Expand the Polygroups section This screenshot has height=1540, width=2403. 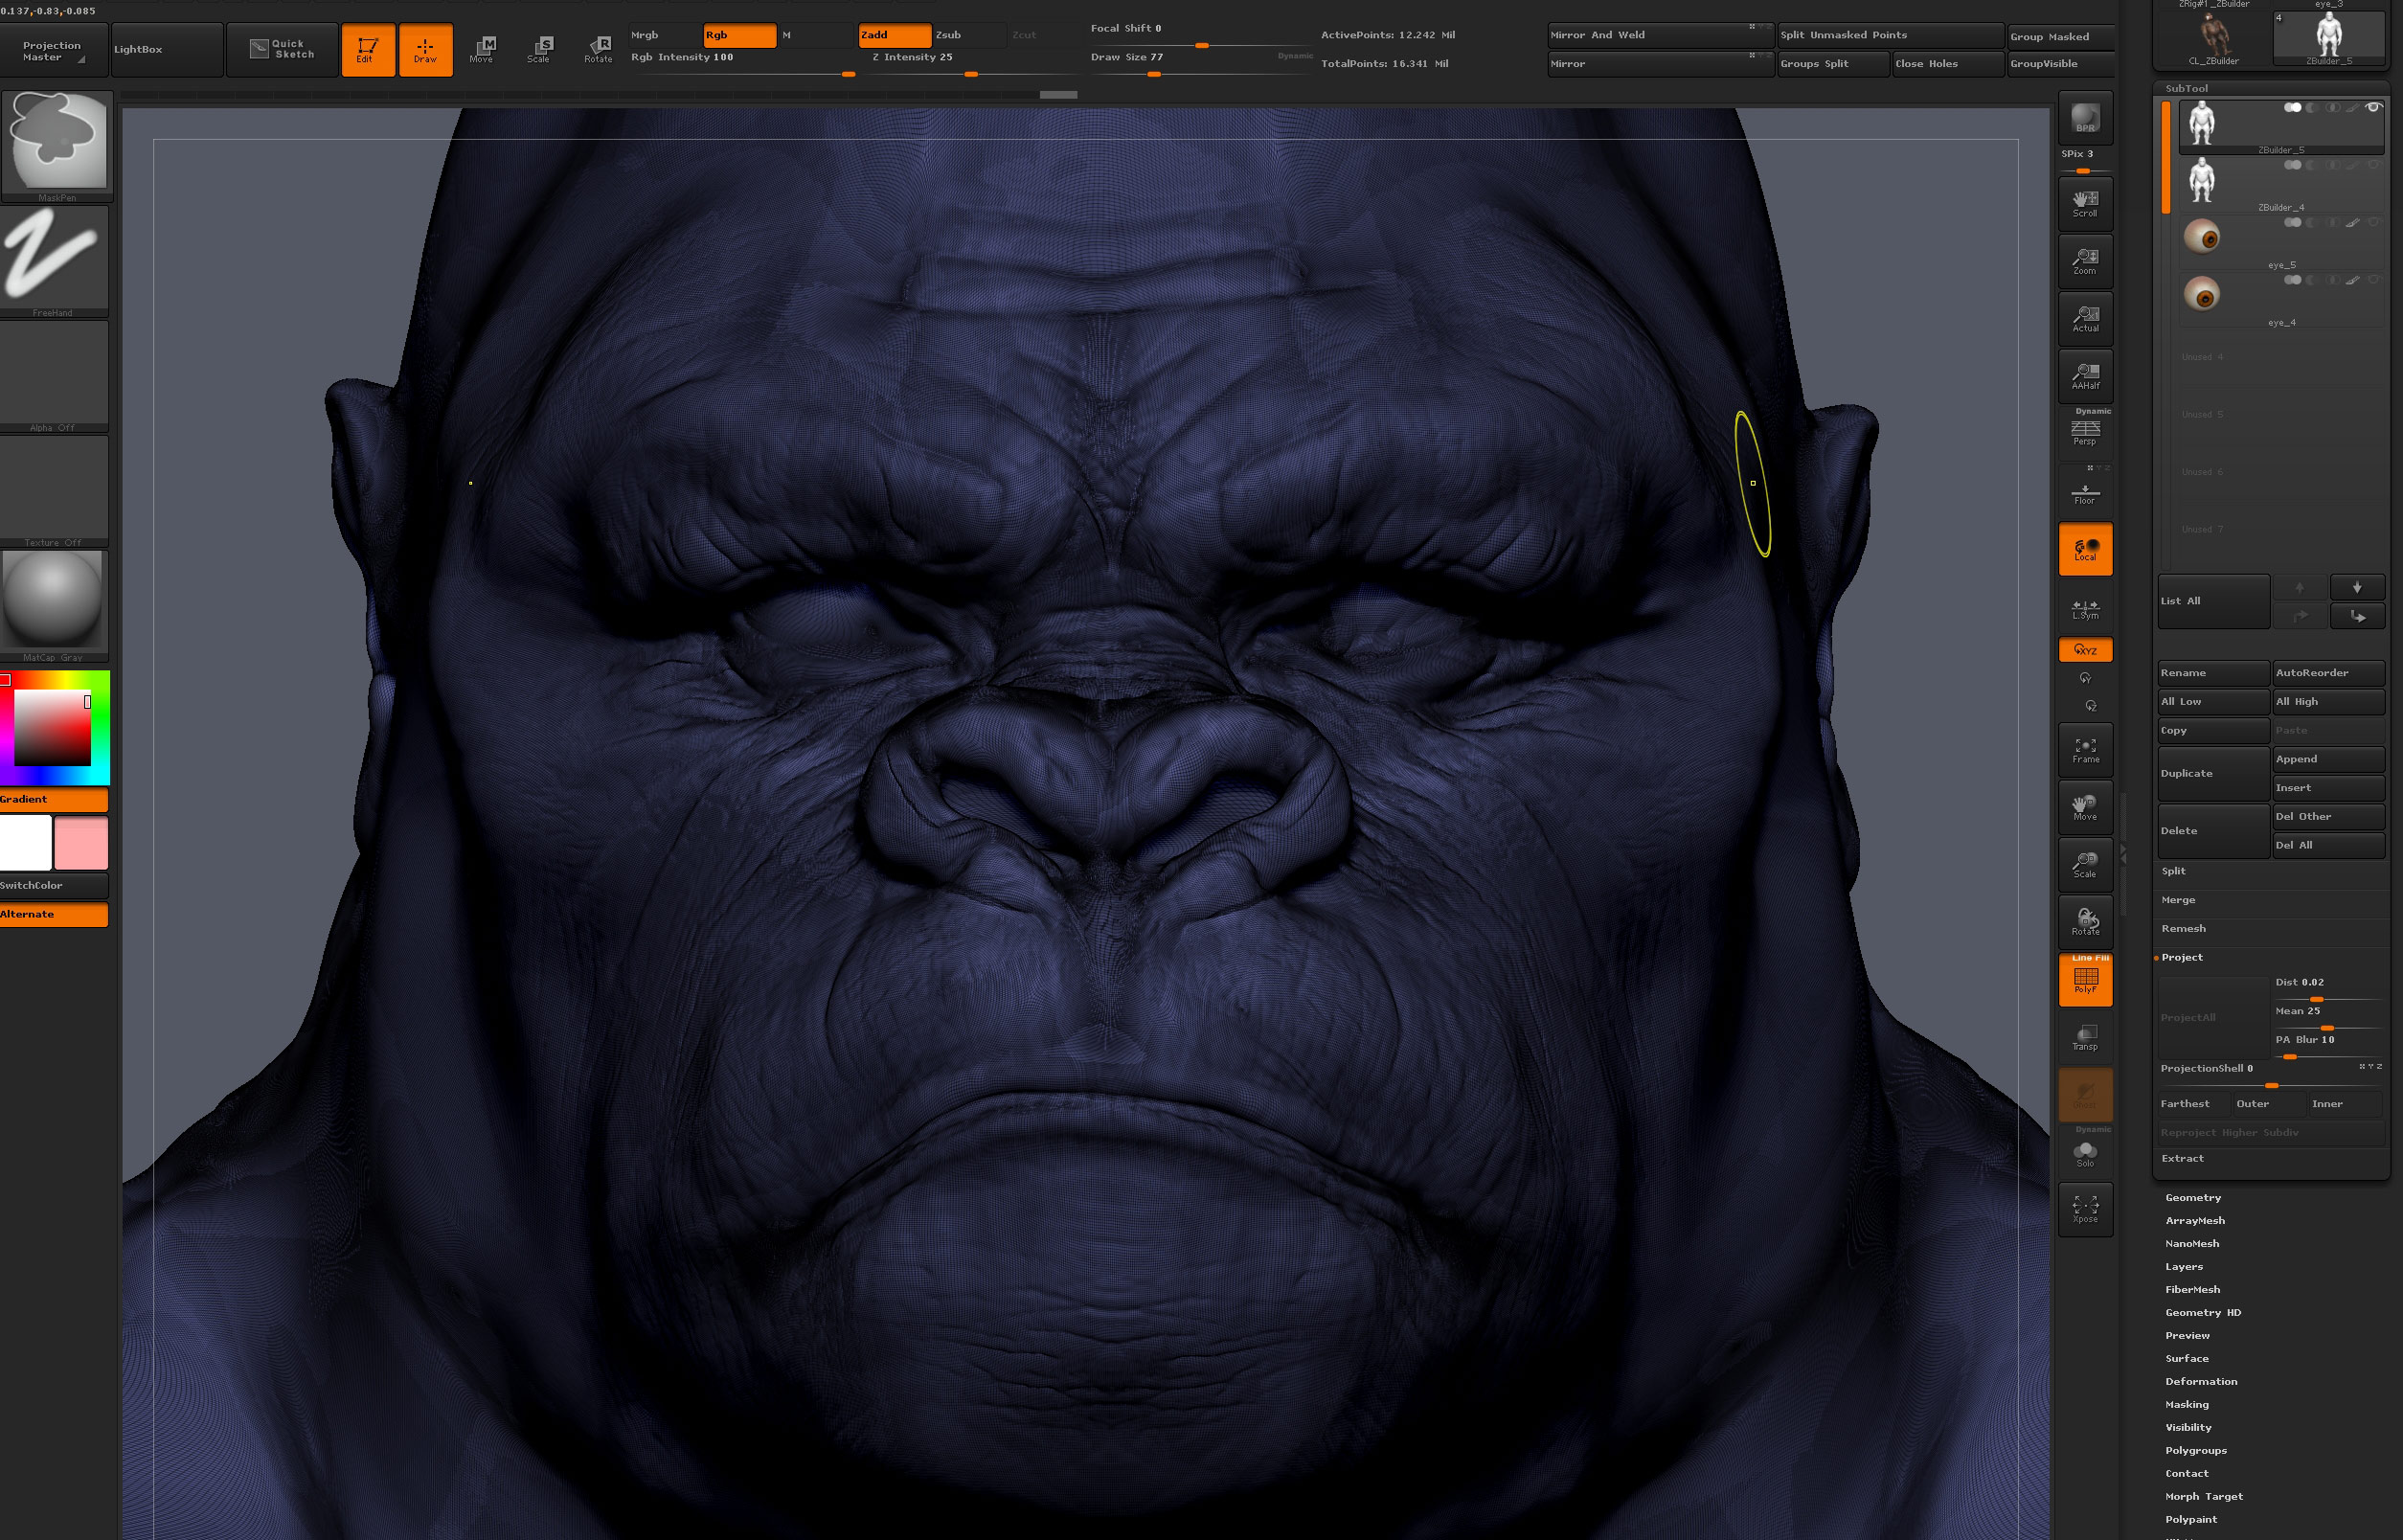[2196, 1450]
